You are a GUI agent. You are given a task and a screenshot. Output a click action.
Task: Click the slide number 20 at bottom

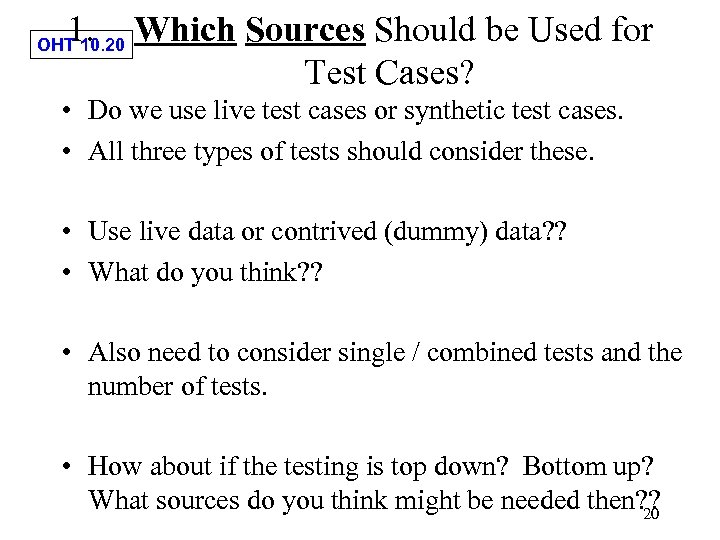651,514
